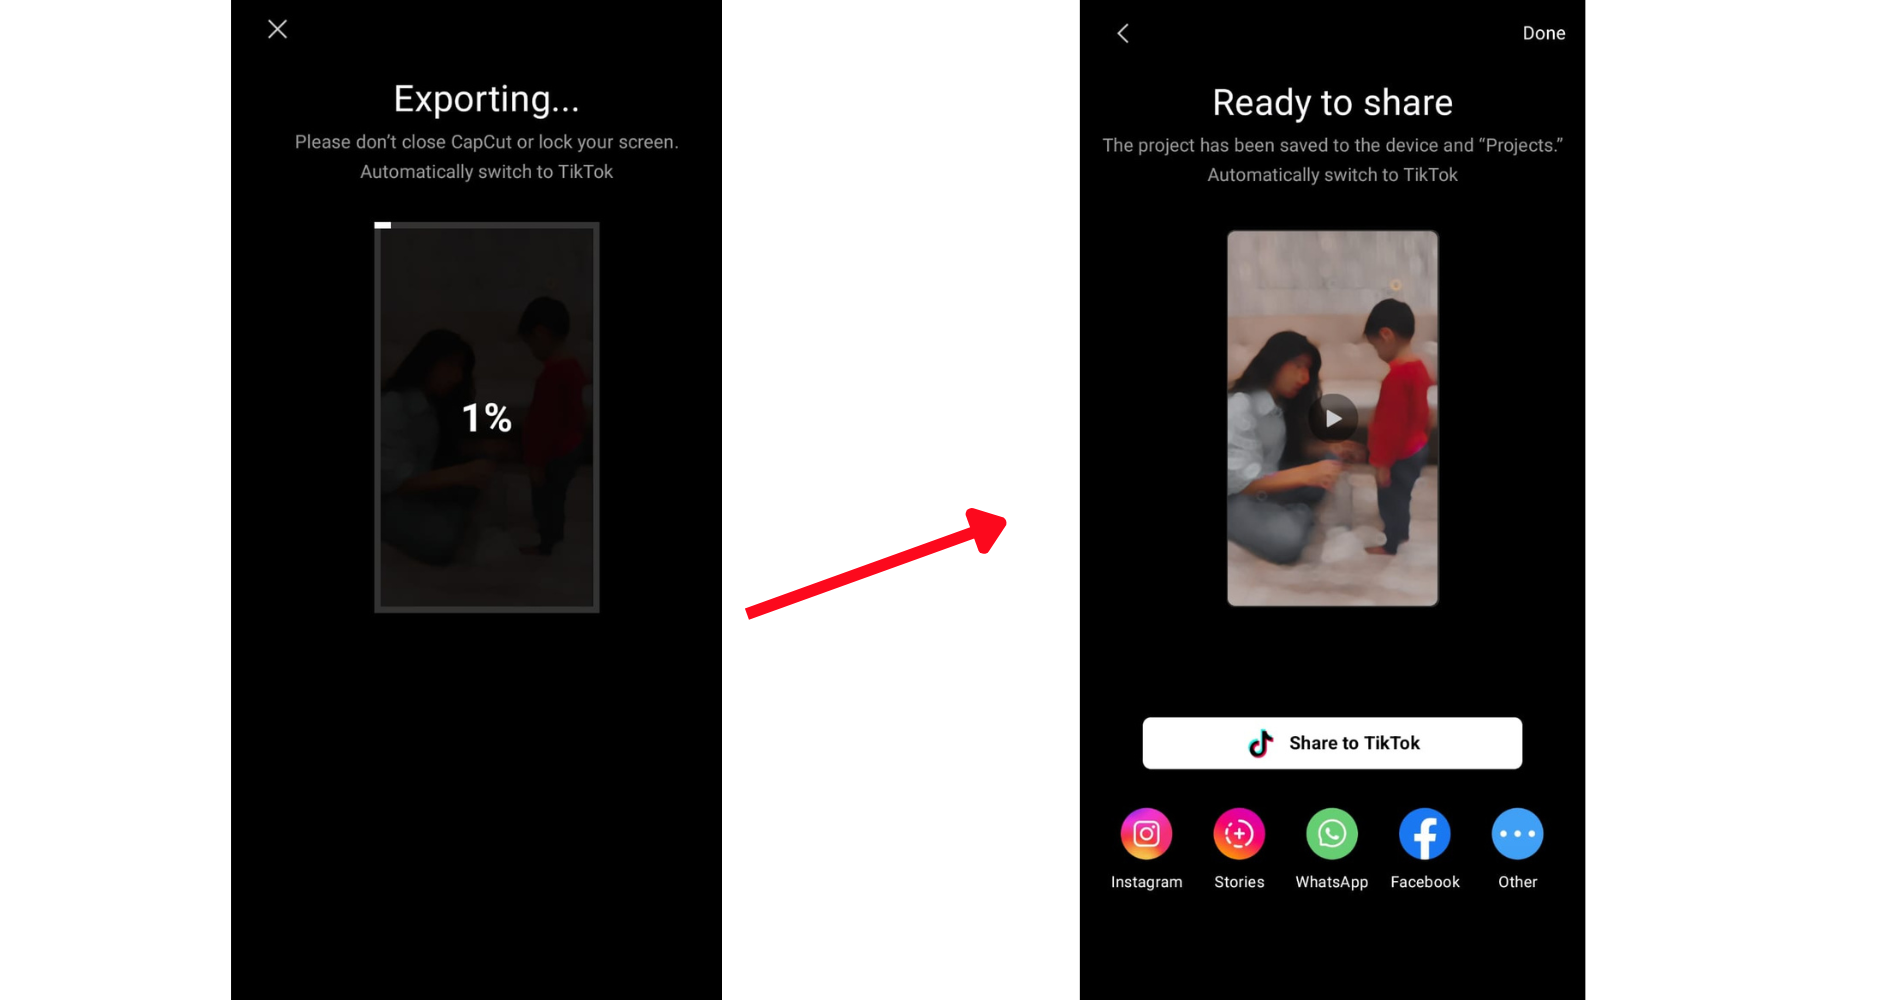Screen dimensions: 1900x1000
Task: Select the 1% exporting video thumbnail
Action: [486, 417]
